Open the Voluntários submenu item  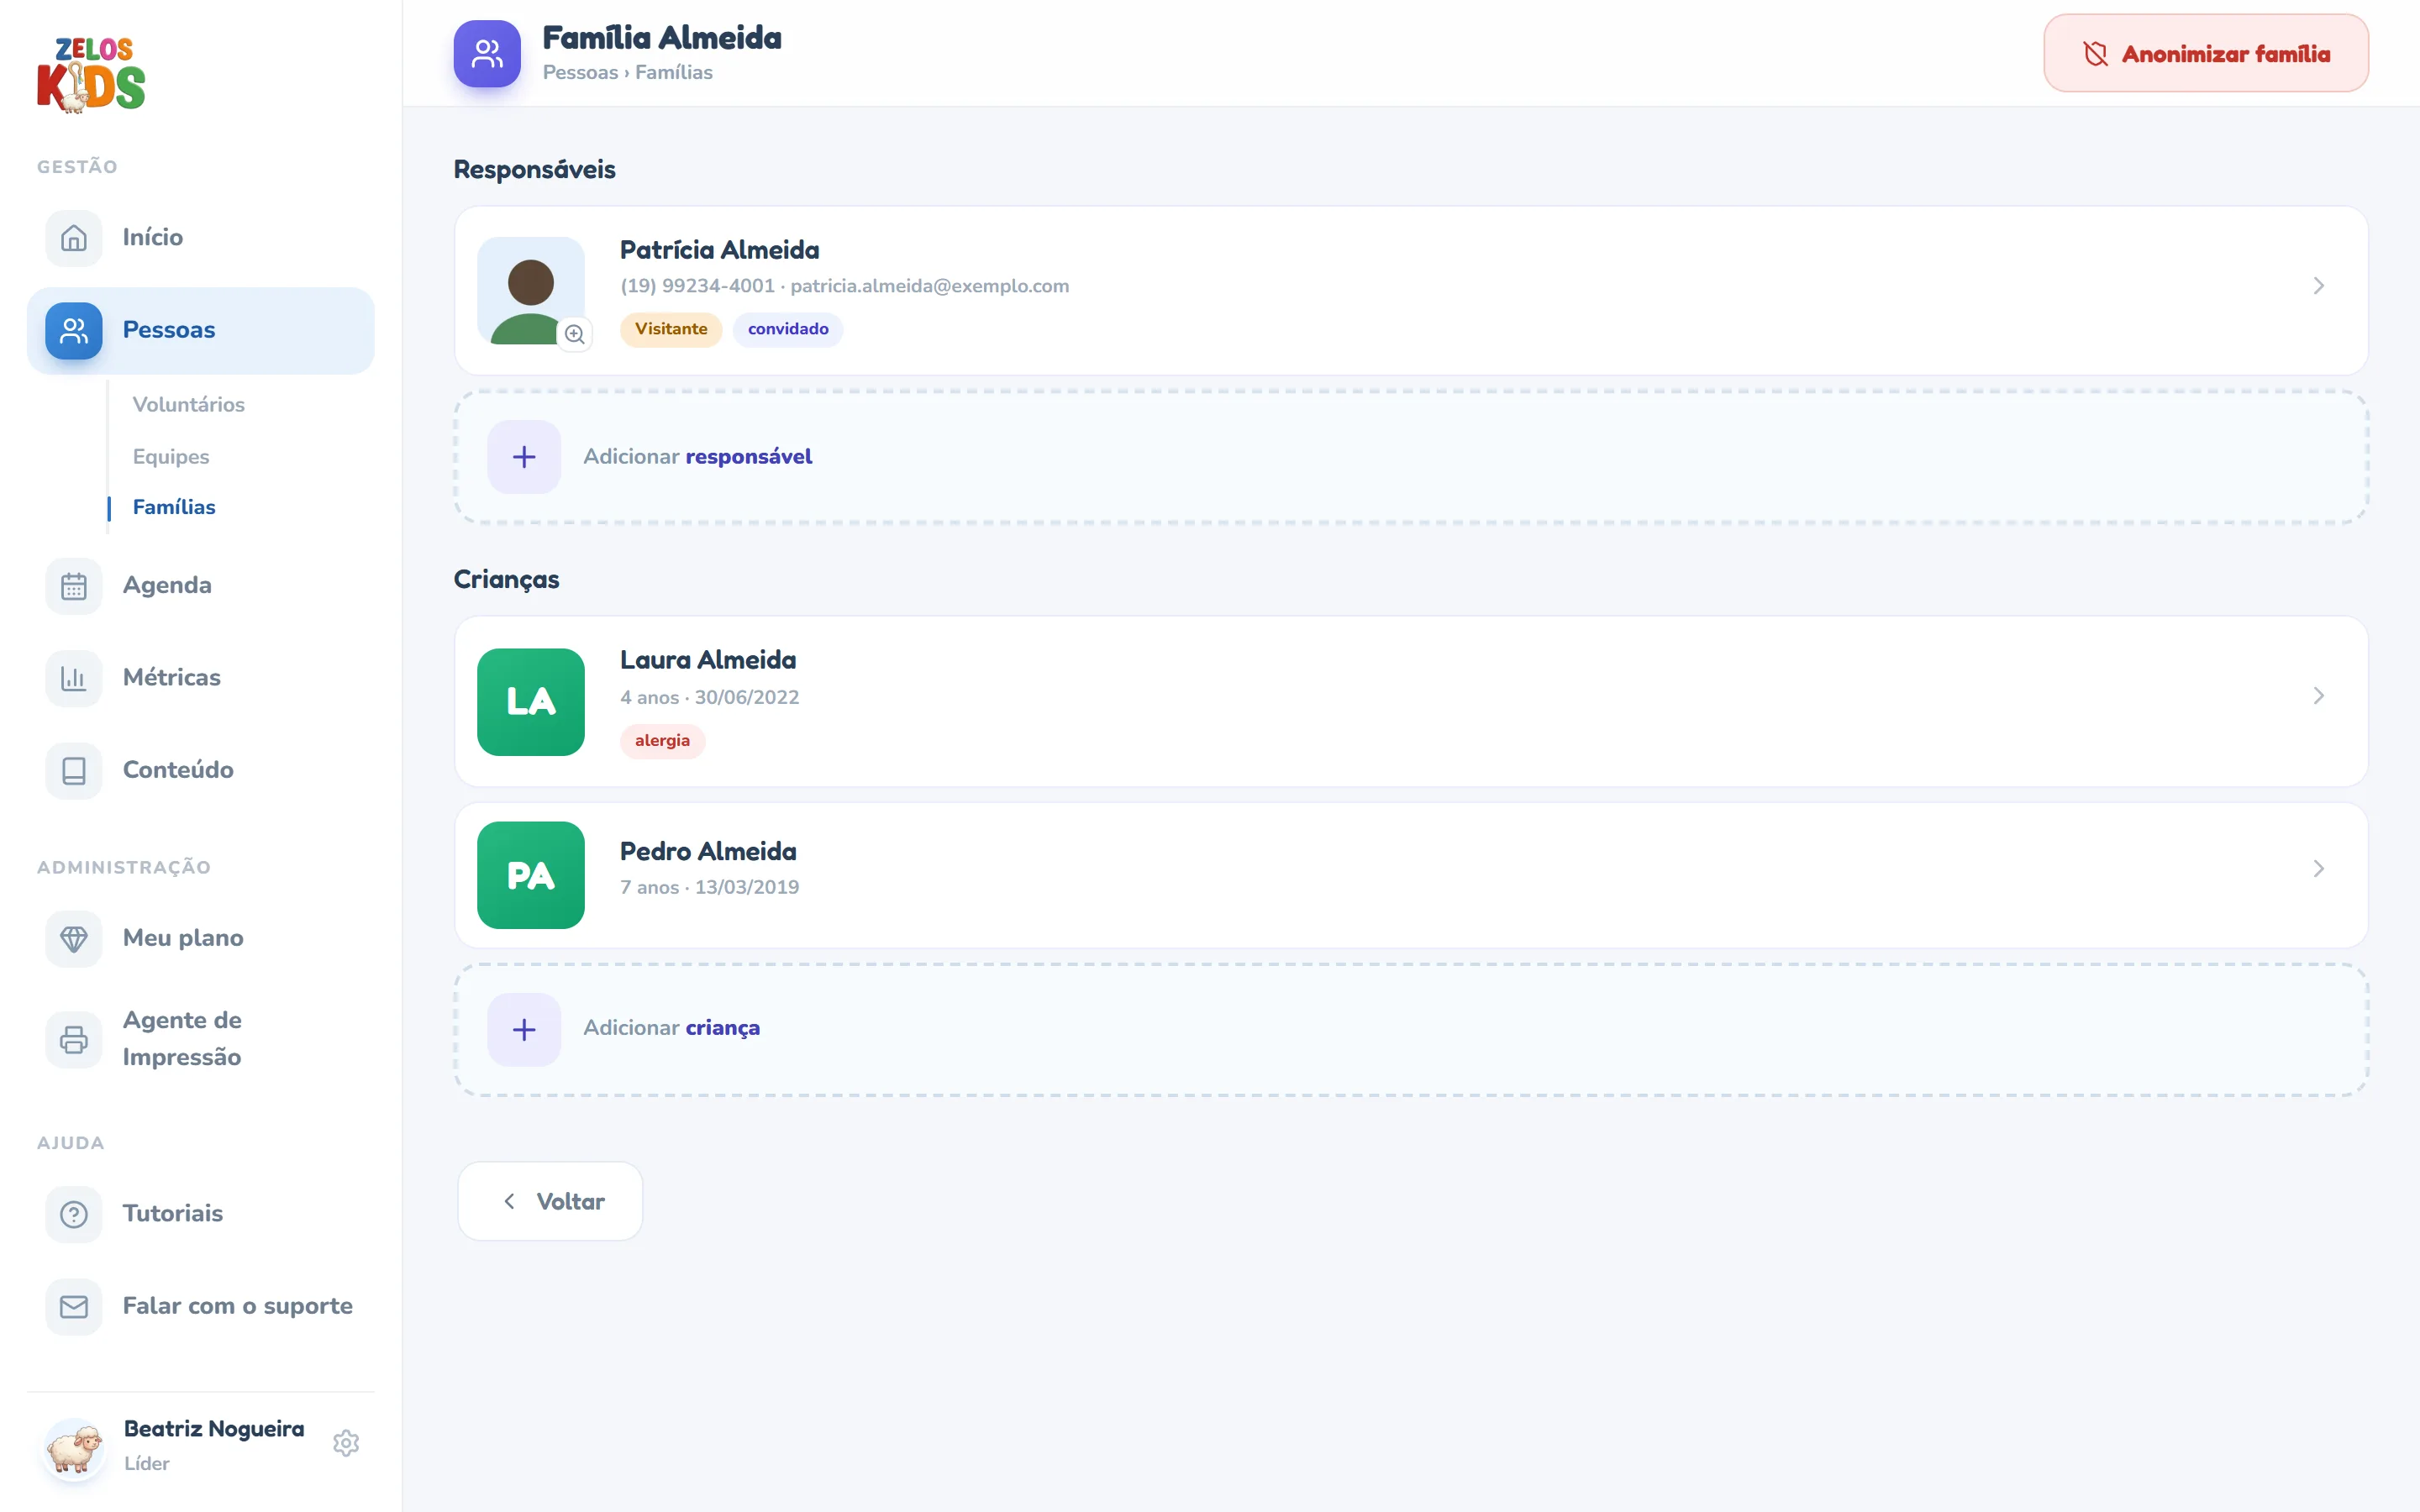point(189,404)
